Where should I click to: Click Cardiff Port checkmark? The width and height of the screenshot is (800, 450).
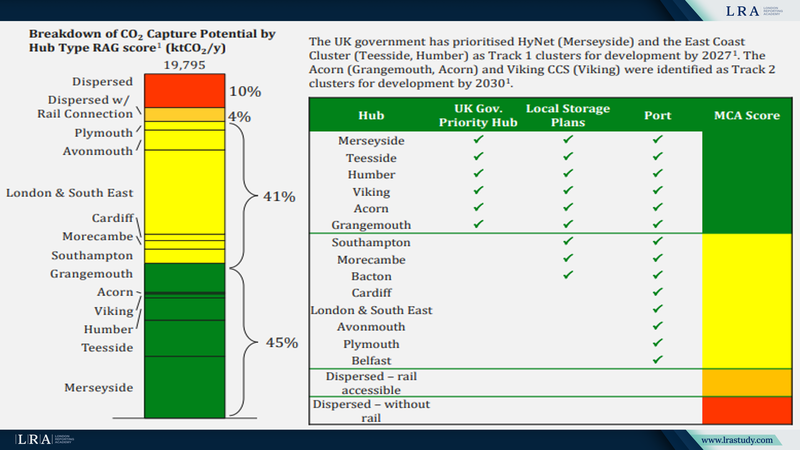pos(658,292)
